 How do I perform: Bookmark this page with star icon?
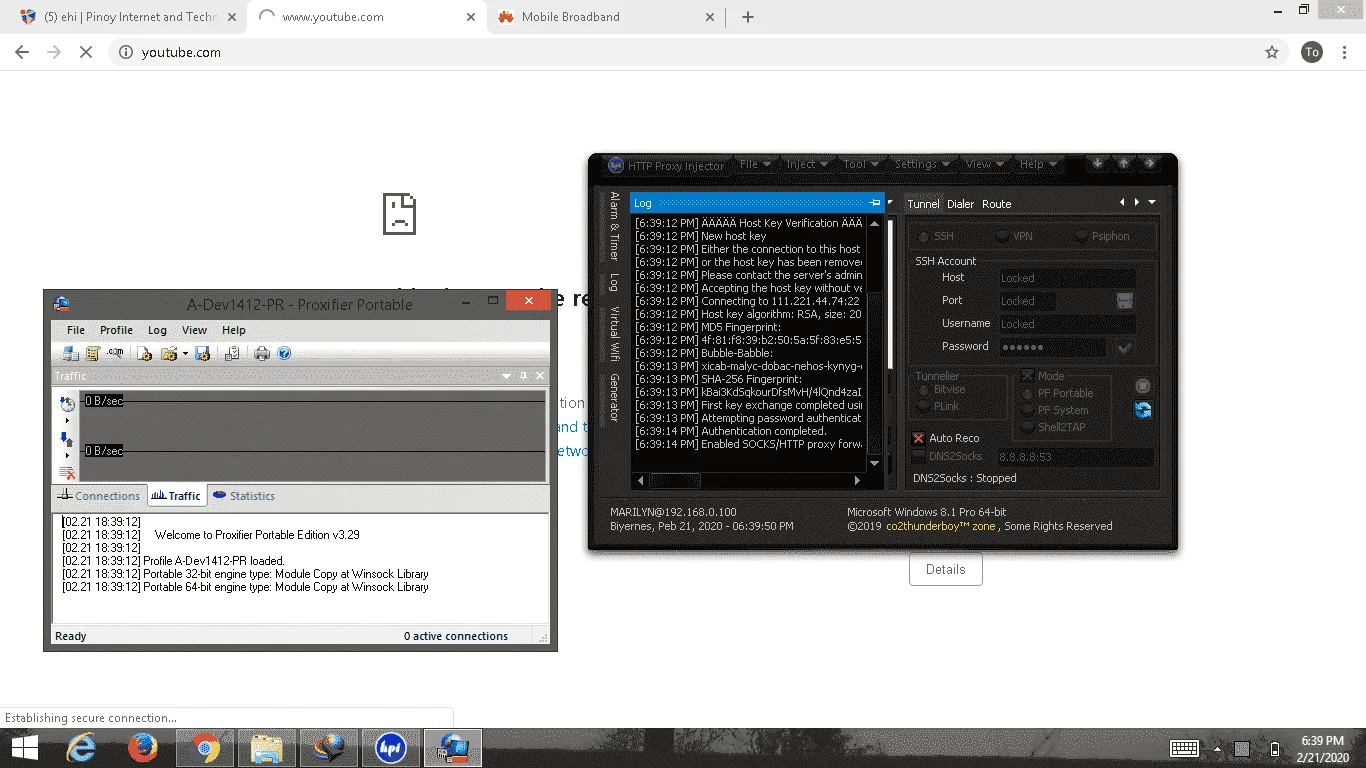tap(1272, 52)
